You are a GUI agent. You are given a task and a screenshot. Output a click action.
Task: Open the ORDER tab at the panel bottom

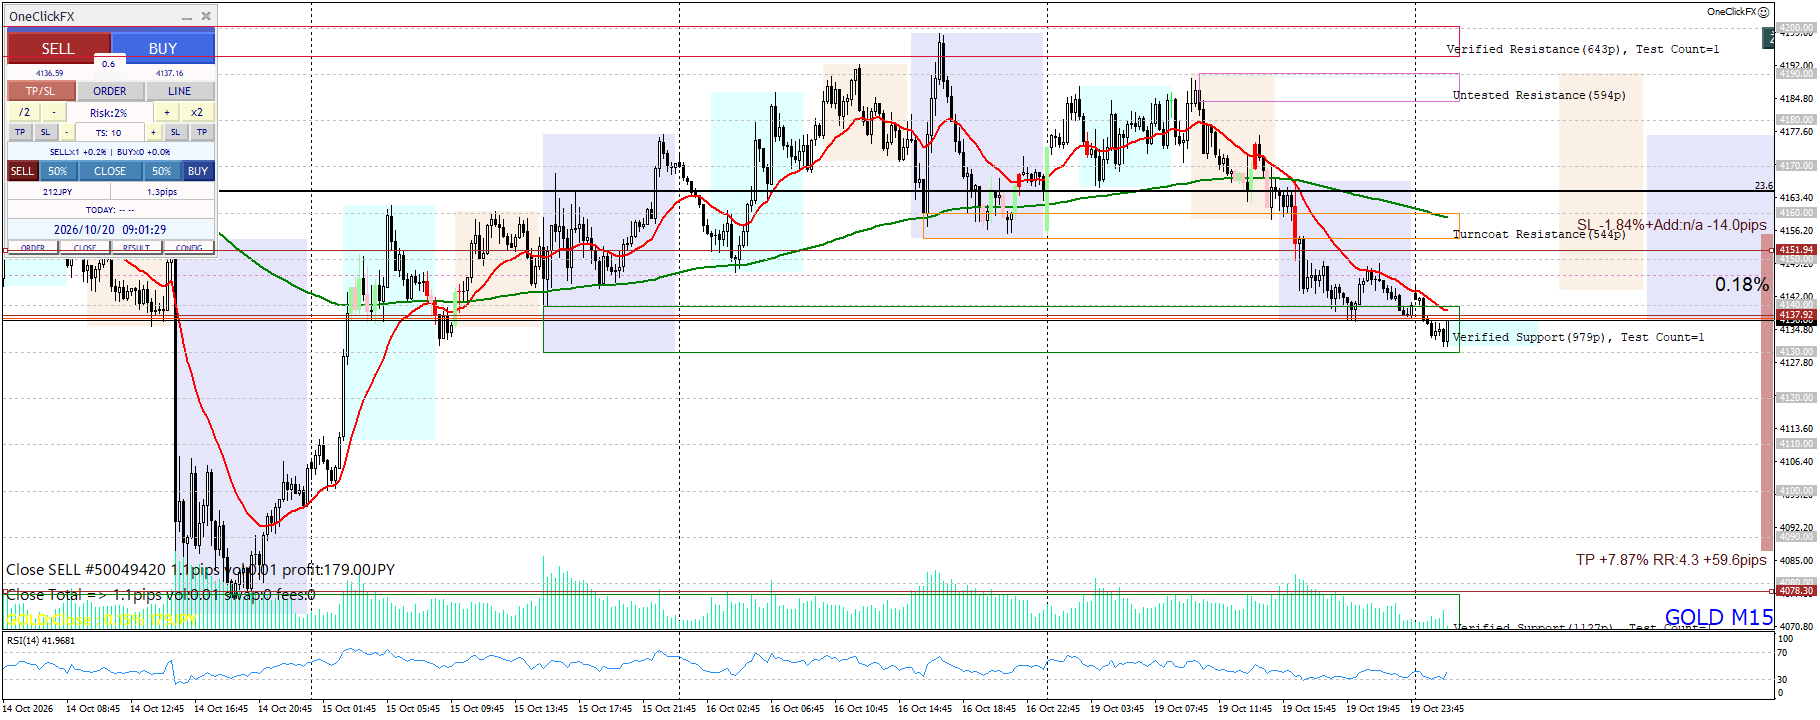[33, 248]
